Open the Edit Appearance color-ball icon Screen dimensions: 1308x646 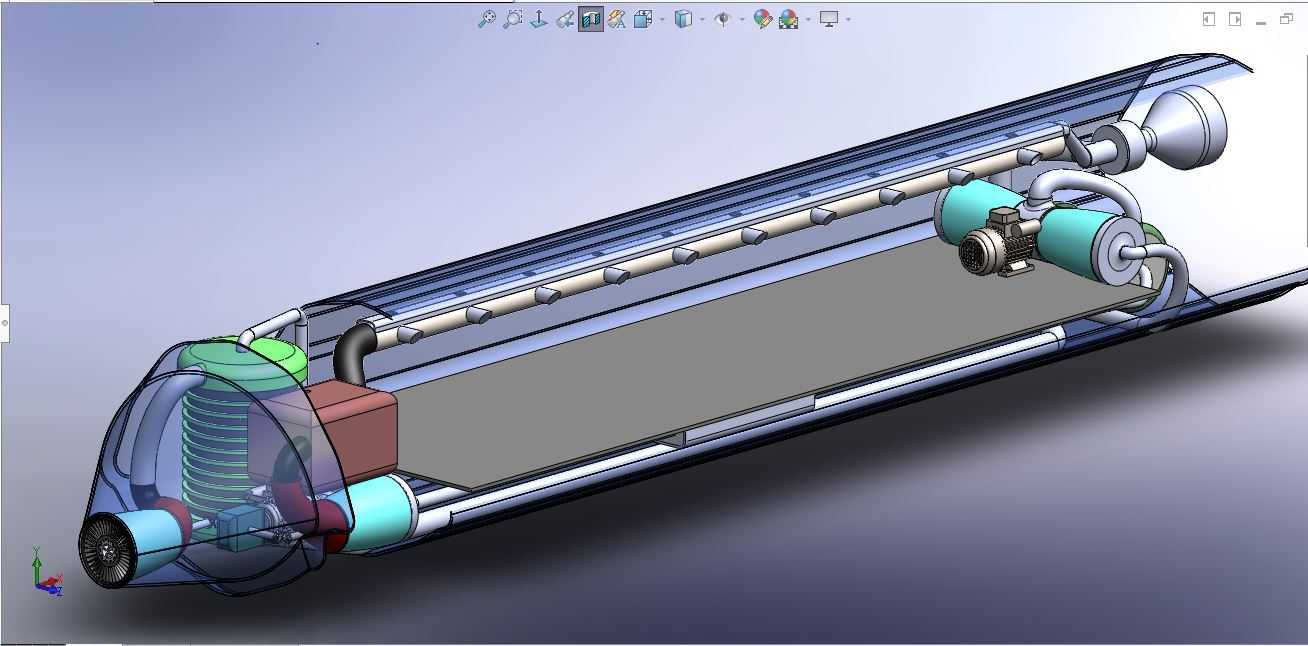pos(763,19)
